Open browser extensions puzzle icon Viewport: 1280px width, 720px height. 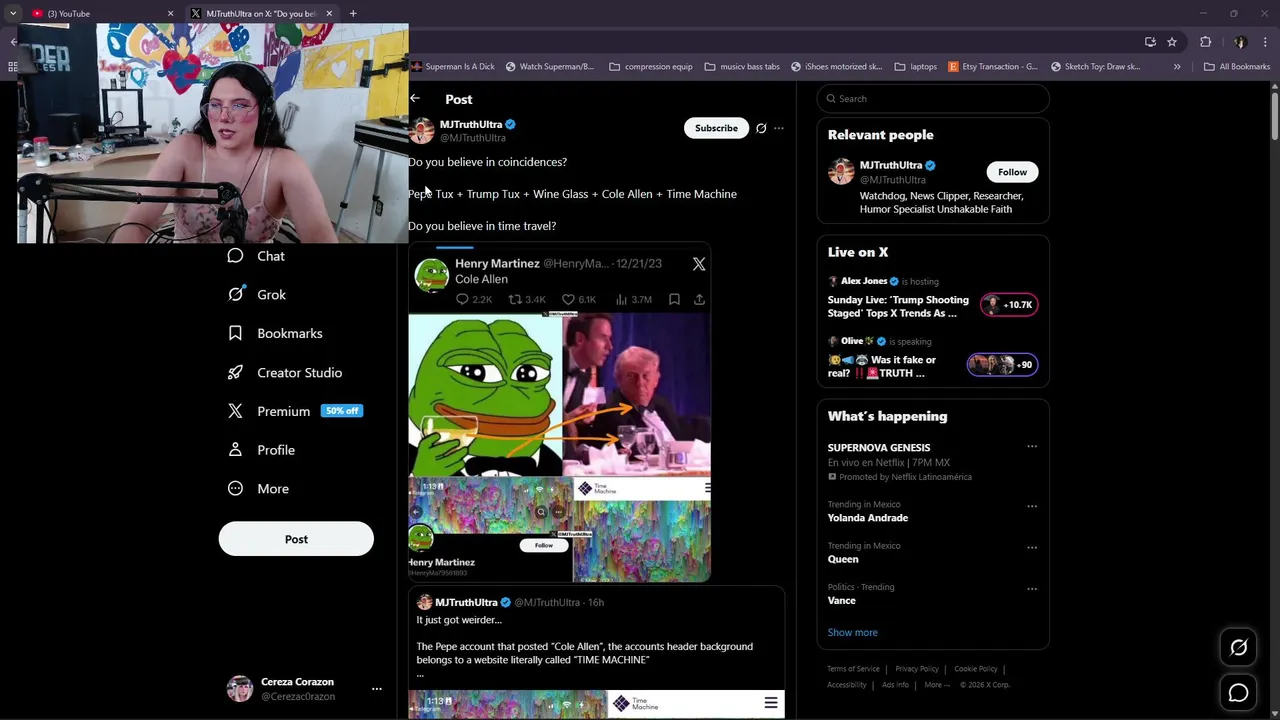tap(1205, 42)
